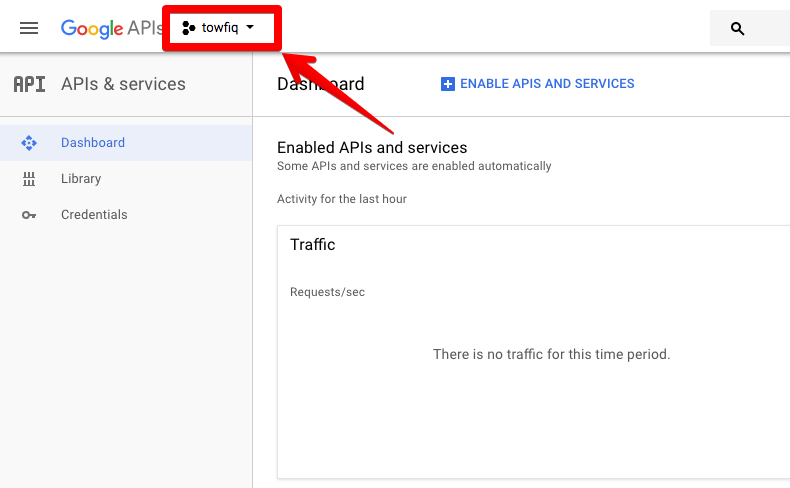Screen dimensions: 790x488
Task: Expand the caret arrow next to towfiq
Action: [x=250, y=28]
